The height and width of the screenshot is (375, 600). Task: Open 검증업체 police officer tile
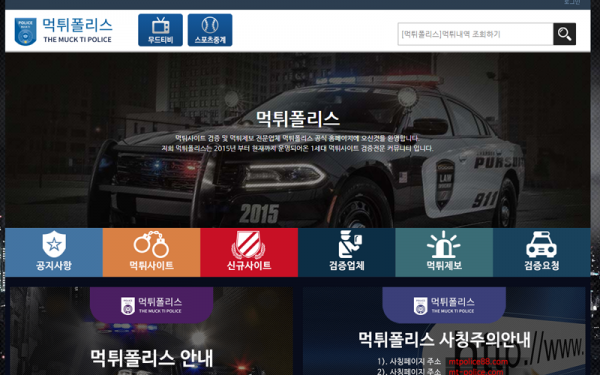[347, 252]
